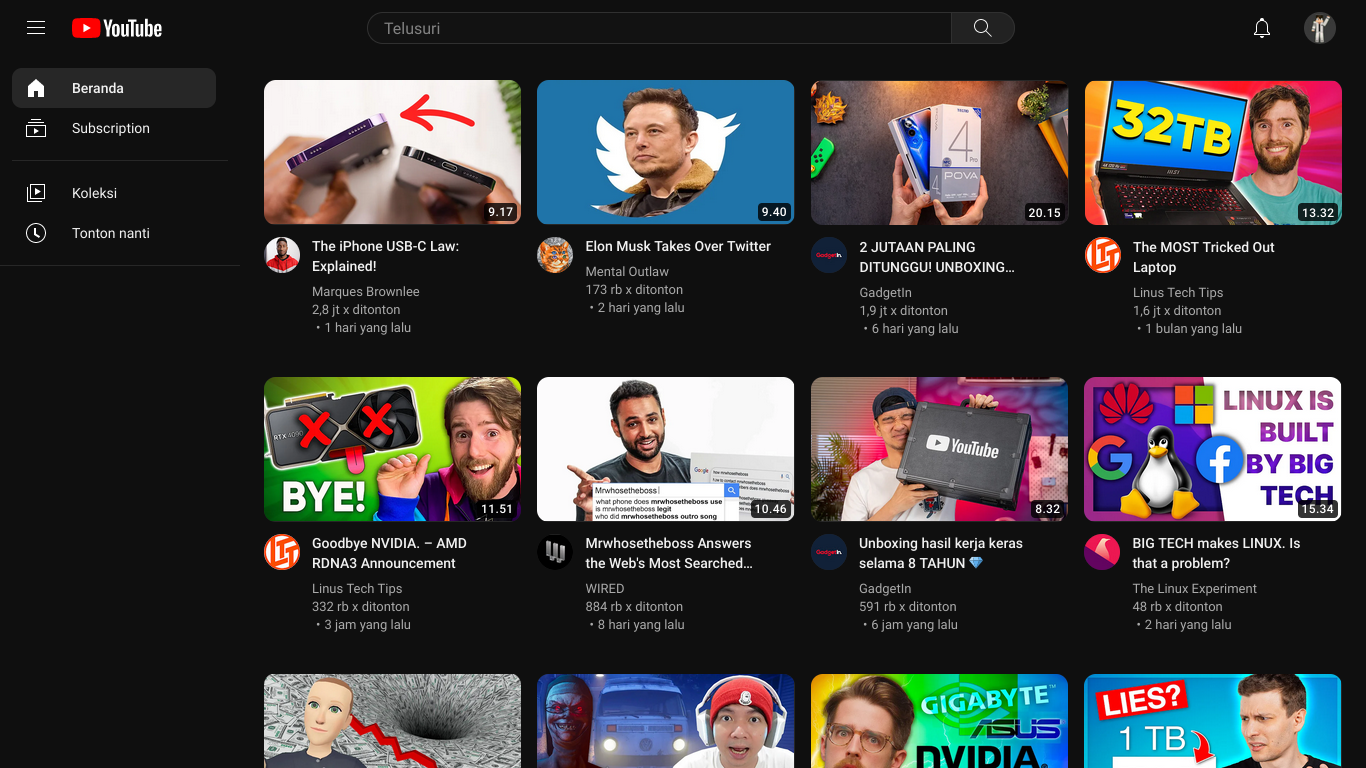Click Linus Tech Tips name under Goodbye NVIDIA
The height and width of the screenshot is (768, 1366).
(x=357, y=589)
